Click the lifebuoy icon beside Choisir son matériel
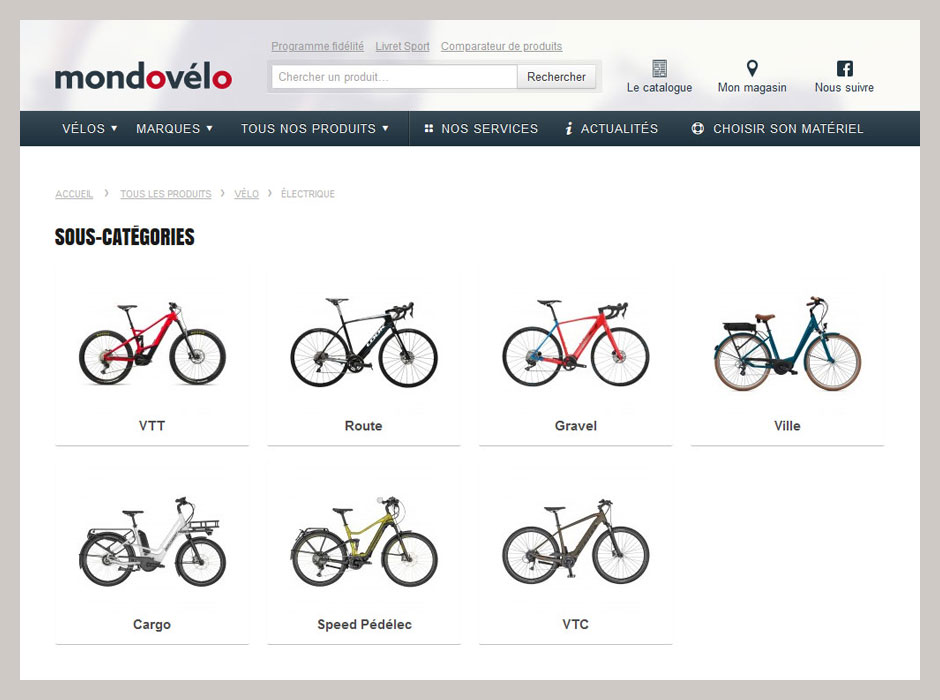940x700 pixels. 698,128
